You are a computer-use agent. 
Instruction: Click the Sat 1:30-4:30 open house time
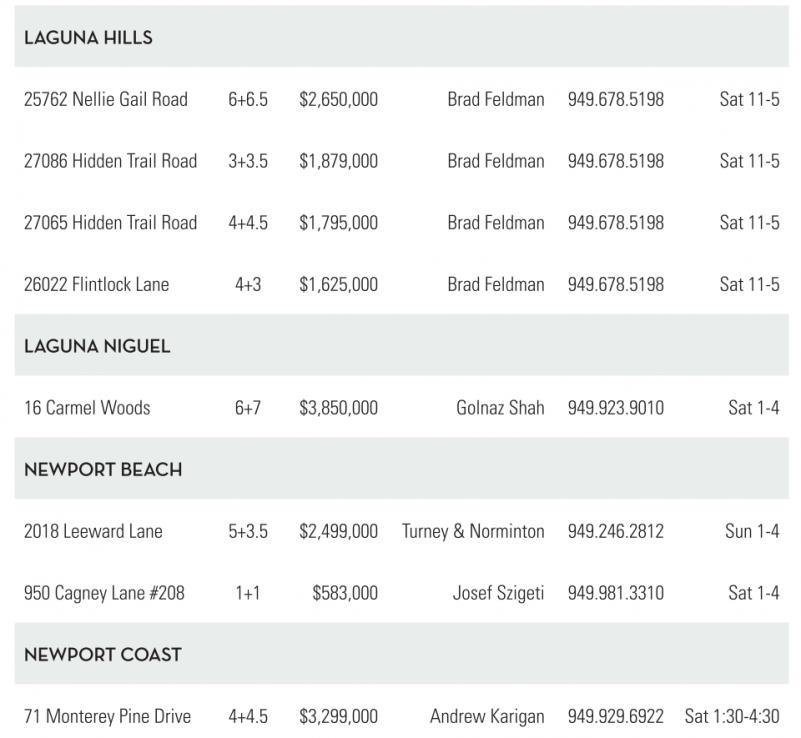pyautogui.click(x=732, y=717)
